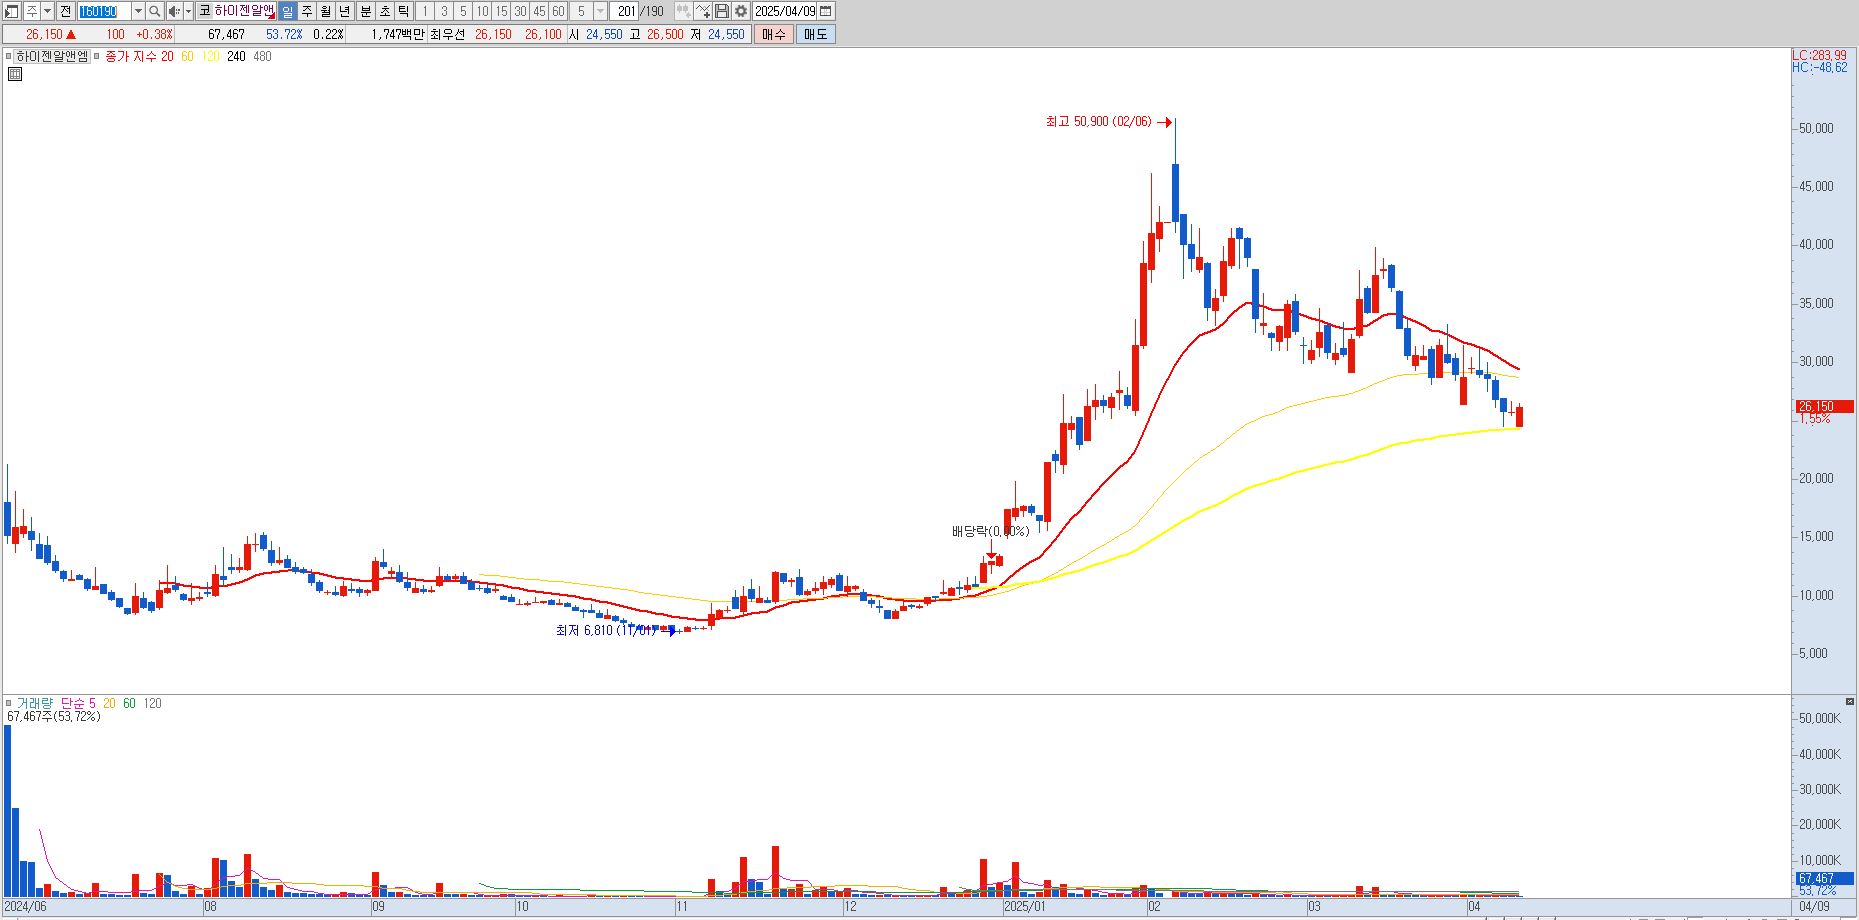Switch to 분 minute chart
1859x920 pixels.
point(366,11)
